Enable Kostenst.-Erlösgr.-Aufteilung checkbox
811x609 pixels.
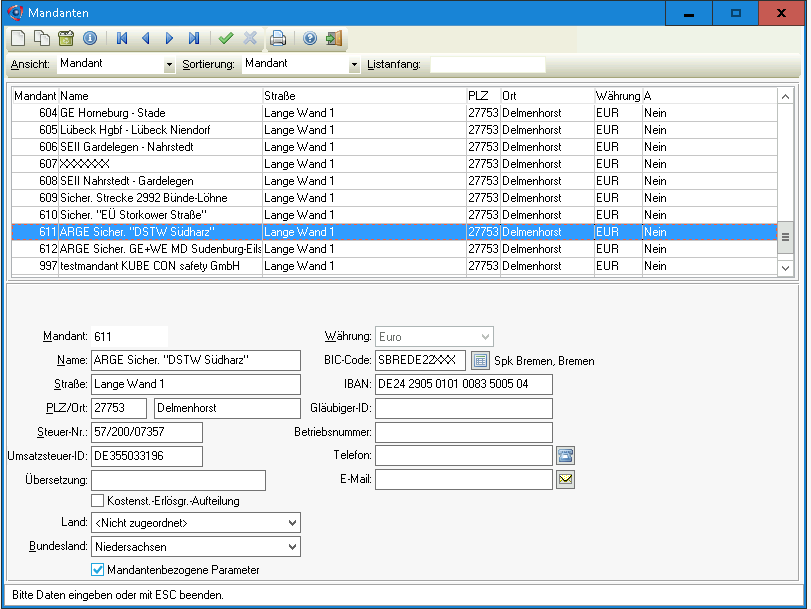pyautogui.click(x=98, y=500)
